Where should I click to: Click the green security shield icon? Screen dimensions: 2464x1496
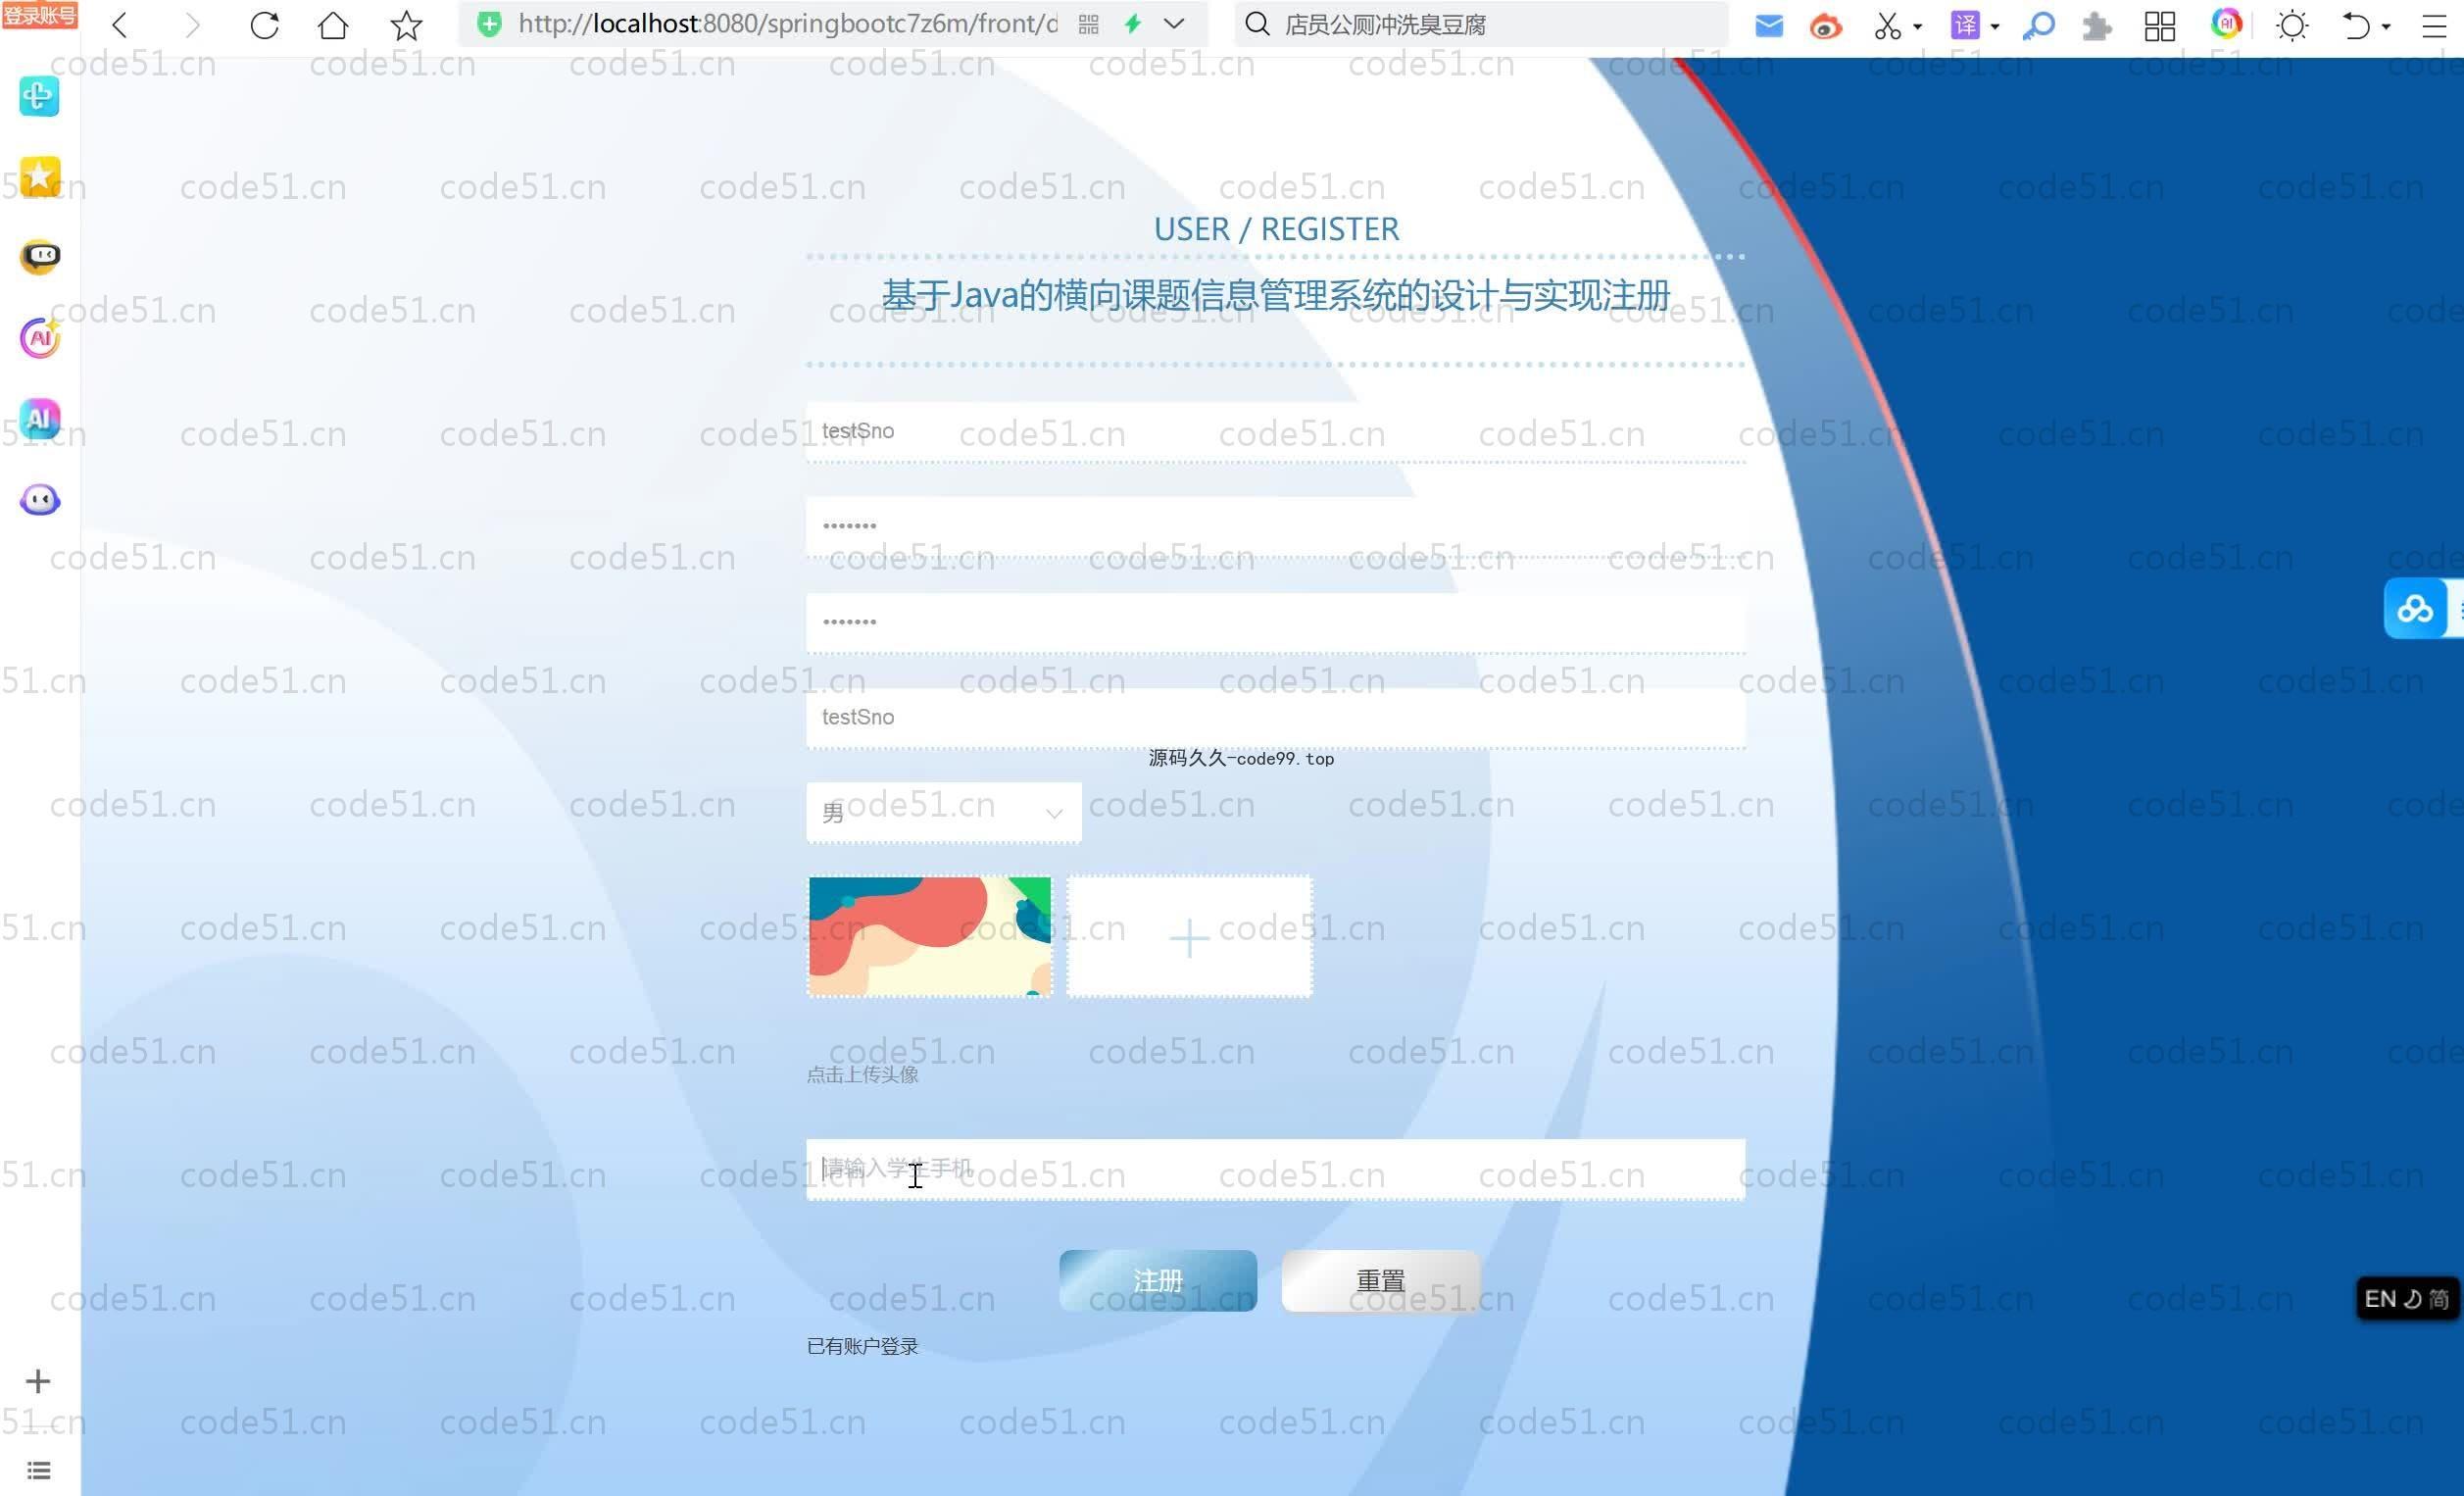(x=489, y=24)
